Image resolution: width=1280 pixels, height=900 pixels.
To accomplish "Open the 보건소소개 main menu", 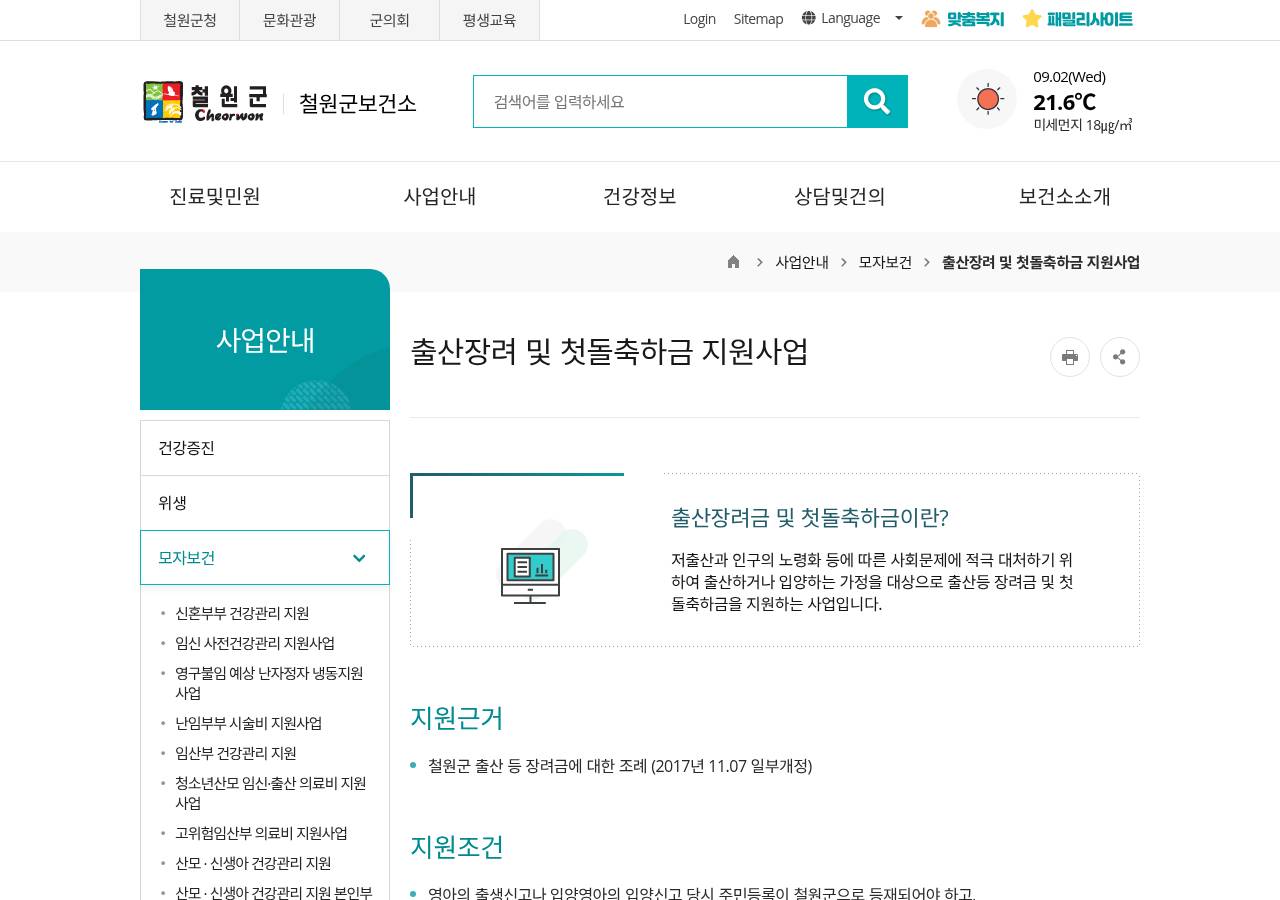I will click(x=1065, y=196).
